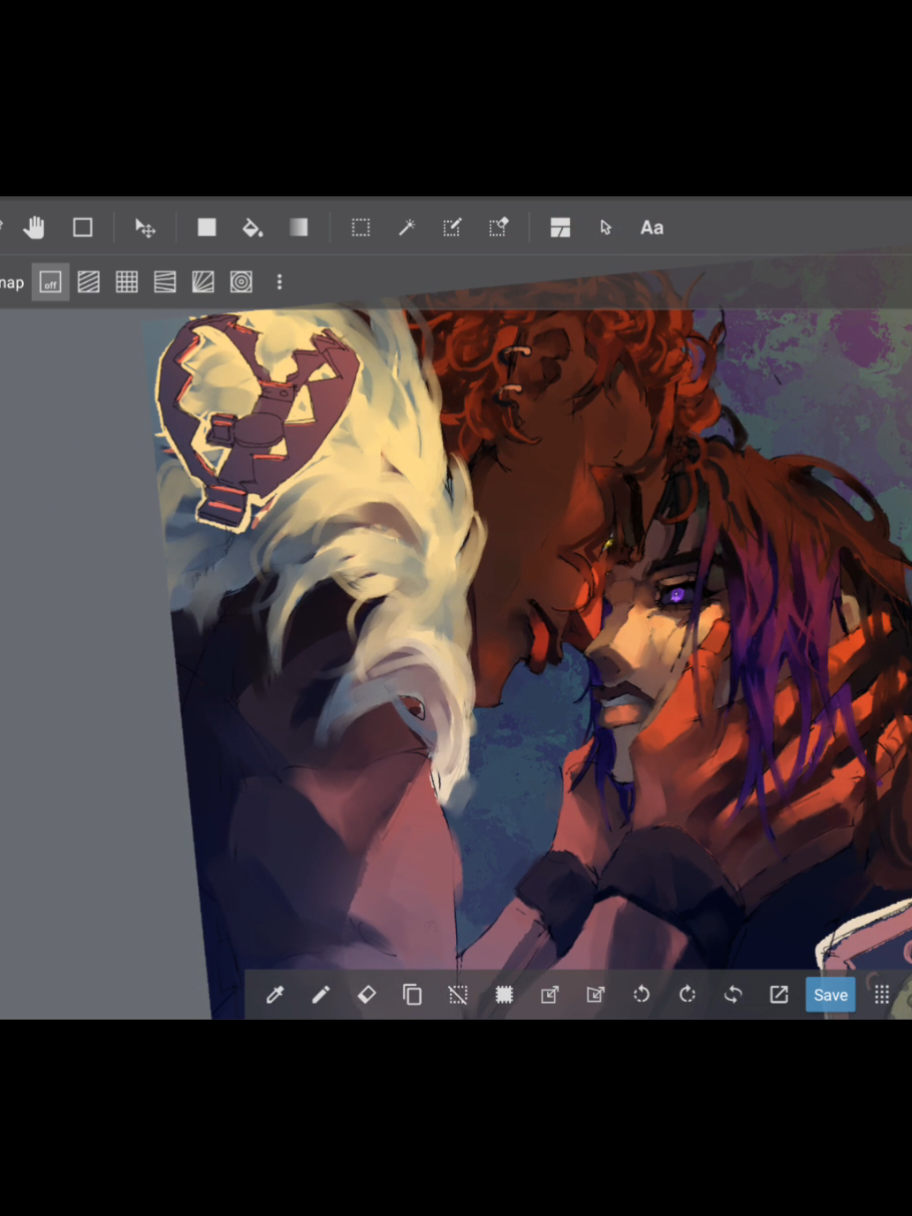Click the Save button
This screenshot has width=912, height=1216.
coord(830,995)
